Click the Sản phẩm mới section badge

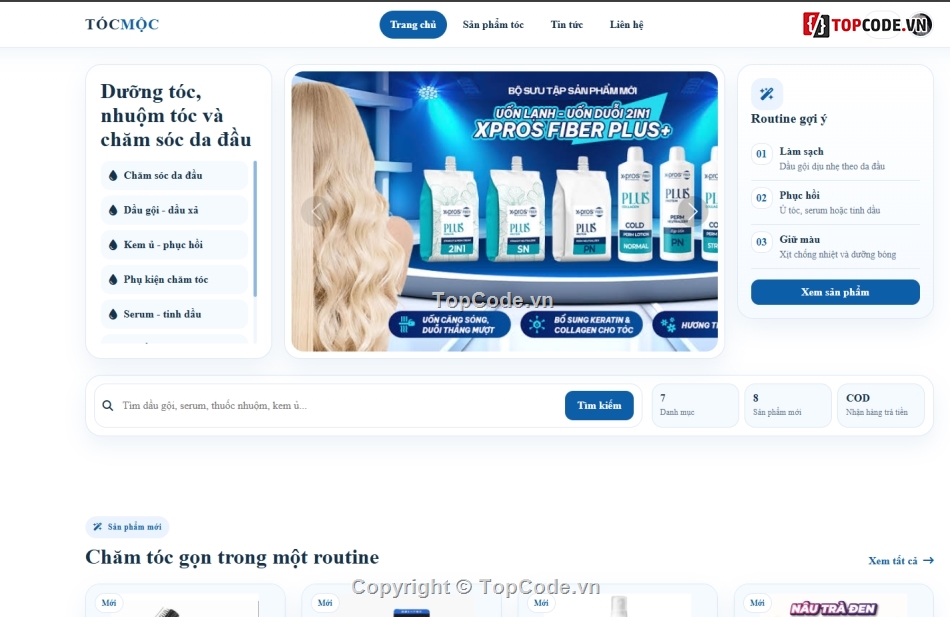(x=127, y=527)
